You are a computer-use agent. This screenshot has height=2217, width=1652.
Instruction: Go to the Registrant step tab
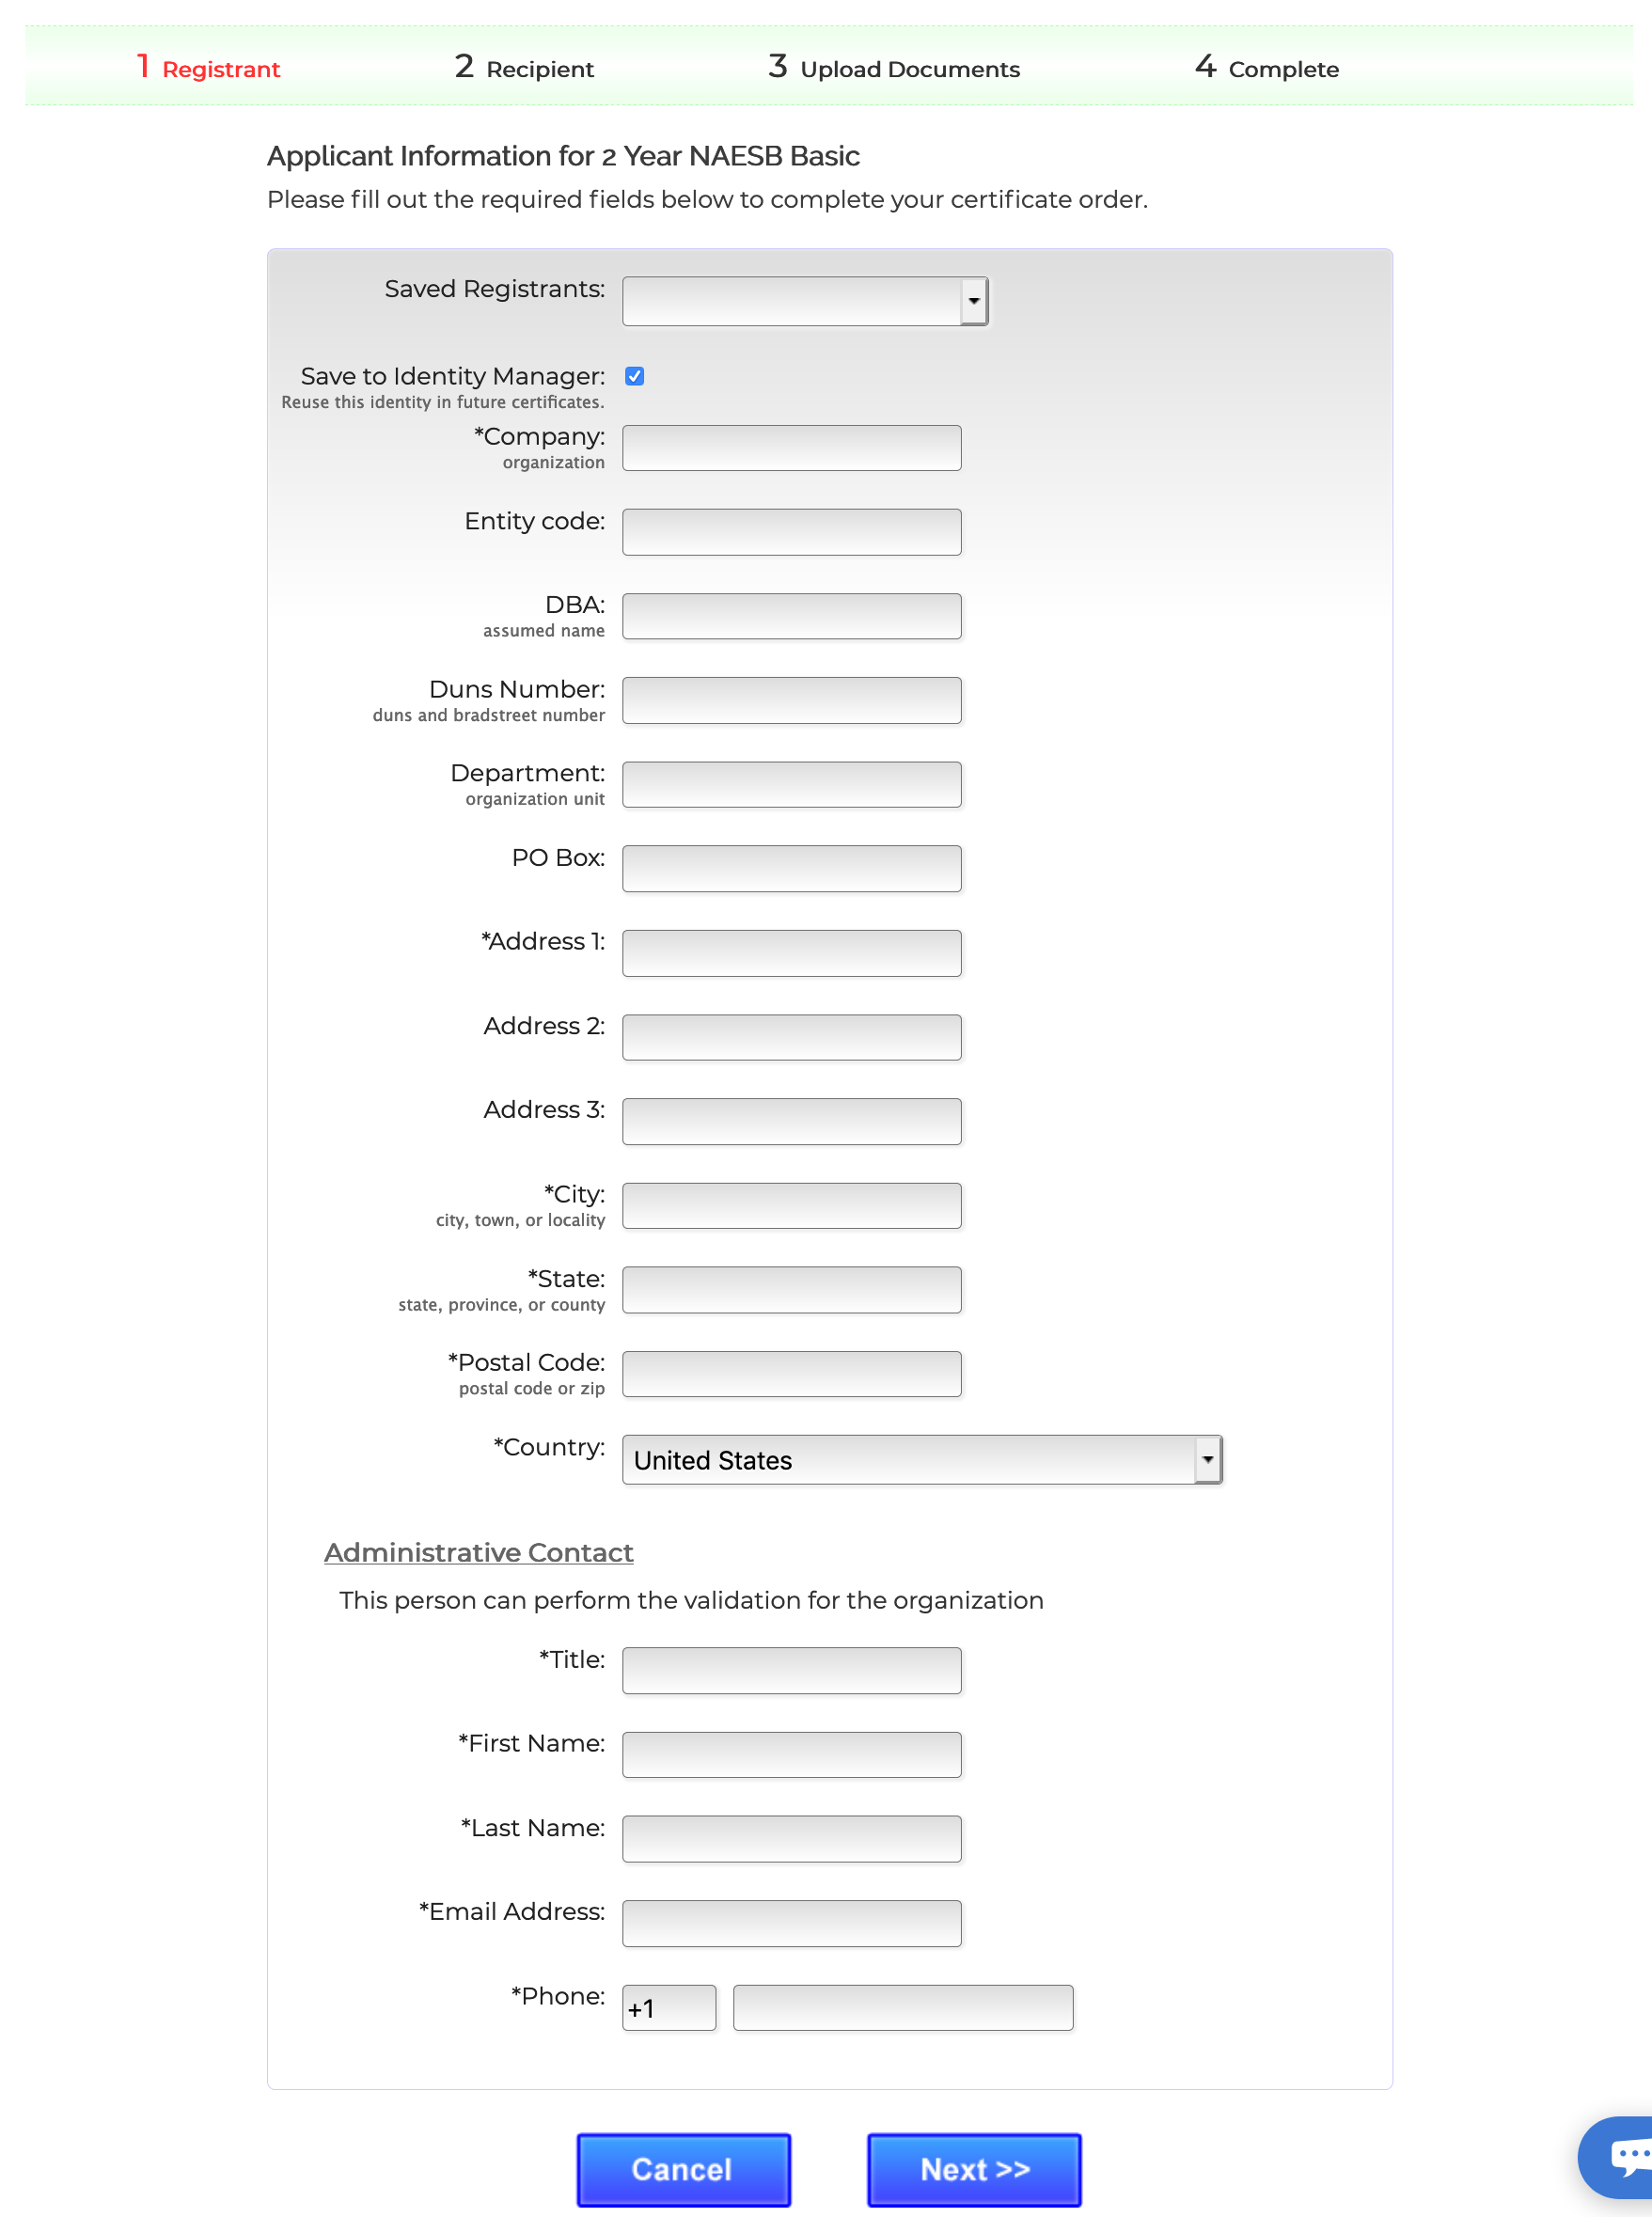click(x=209, y=68)
